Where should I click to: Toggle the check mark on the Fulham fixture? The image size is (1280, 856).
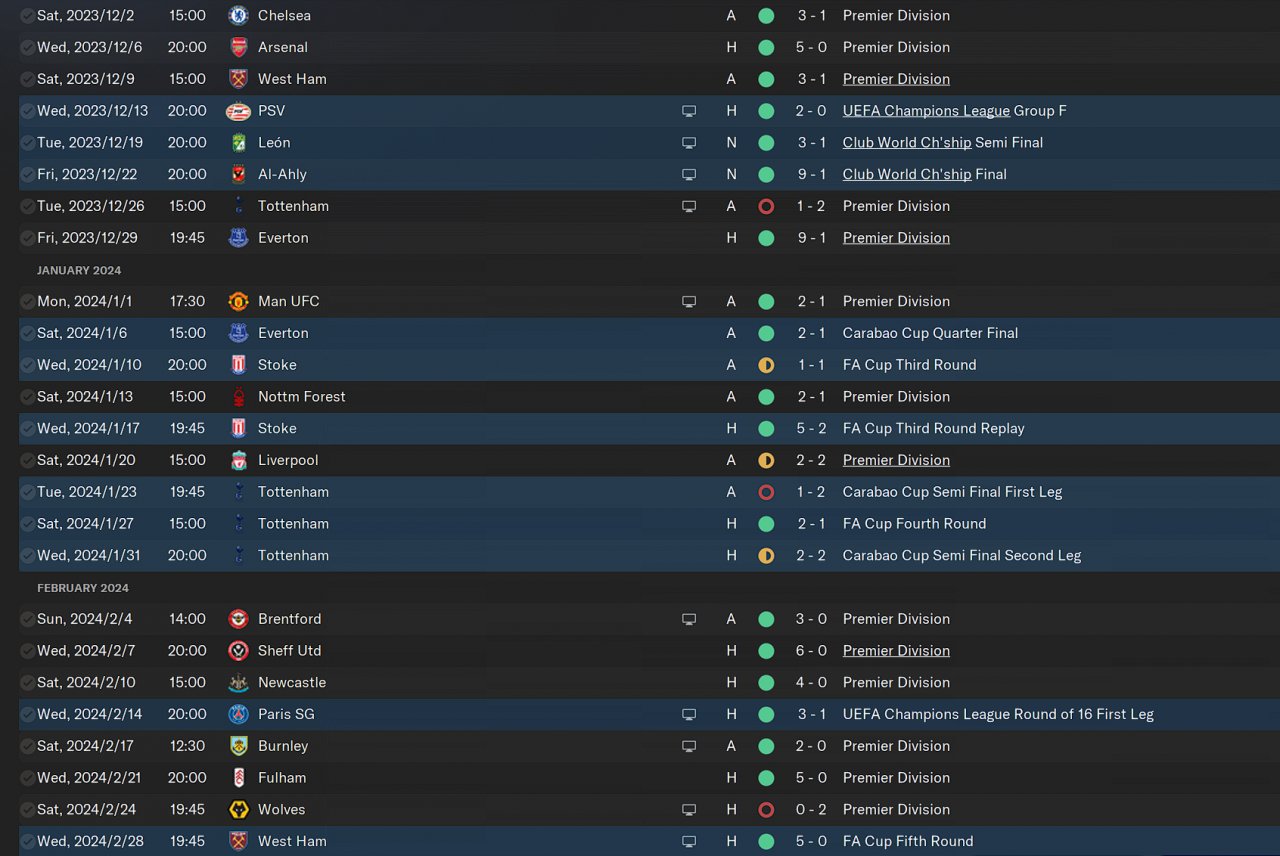pyautogui.click(x=27, y=778)
